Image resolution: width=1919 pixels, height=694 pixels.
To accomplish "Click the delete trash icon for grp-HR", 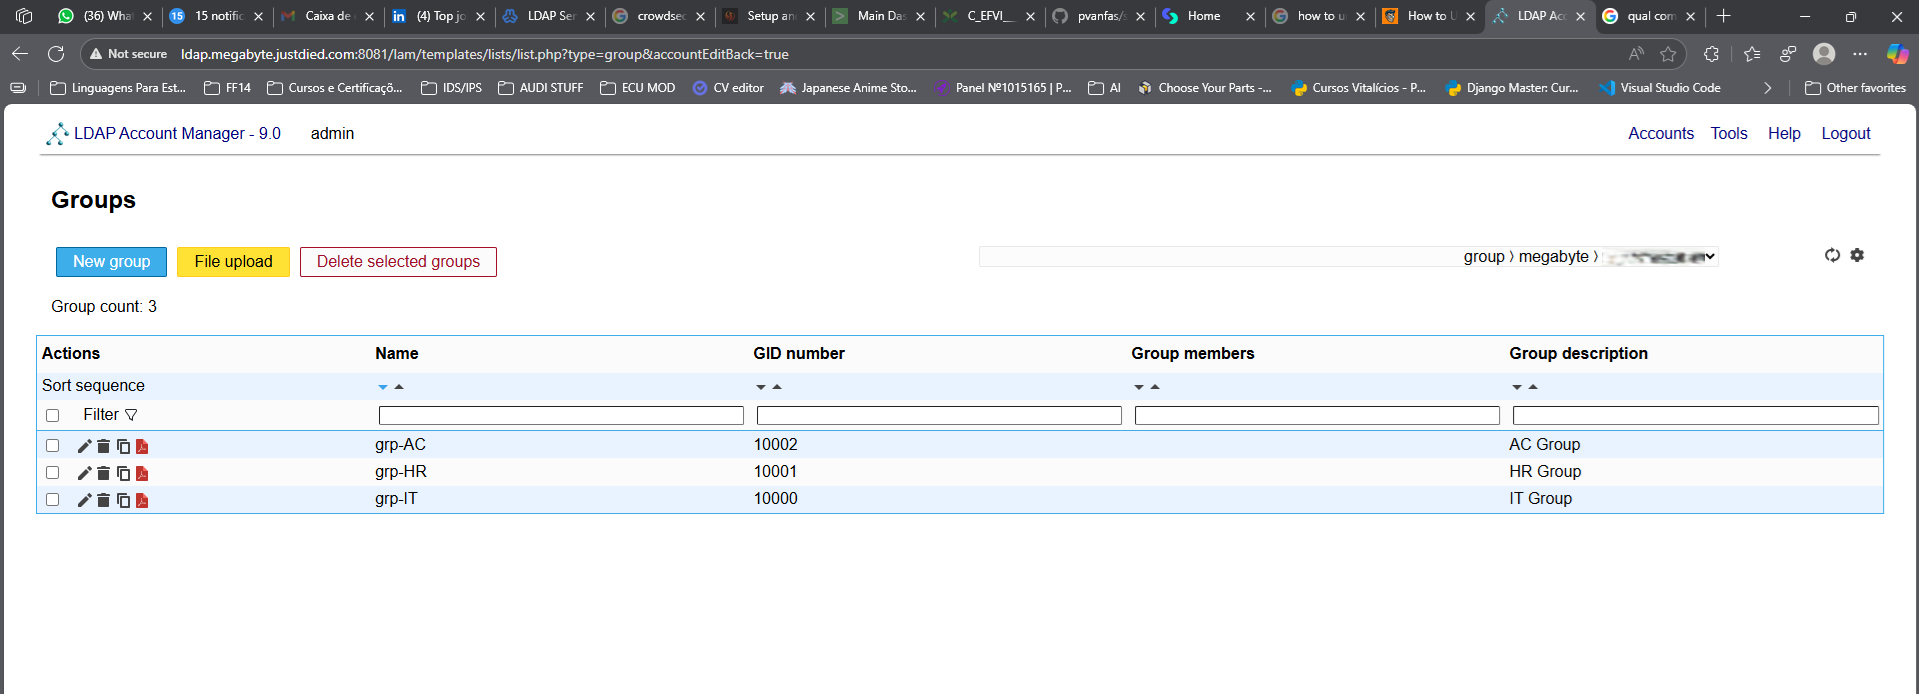I will [103, 473].
